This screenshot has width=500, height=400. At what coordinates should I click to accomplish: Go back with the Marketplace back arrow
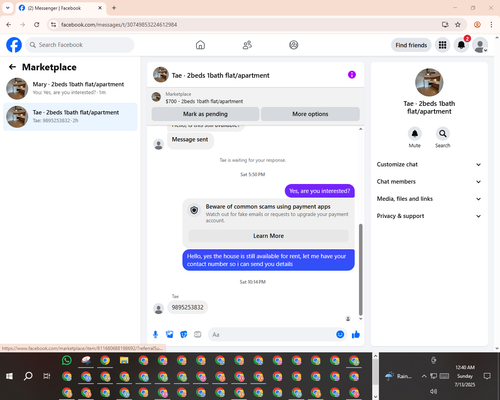12,67
